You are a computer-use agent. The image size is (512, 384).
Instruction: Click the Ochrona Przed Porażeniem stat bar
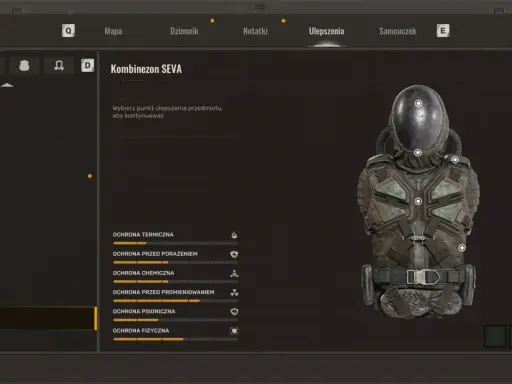(x=176, y=263)
